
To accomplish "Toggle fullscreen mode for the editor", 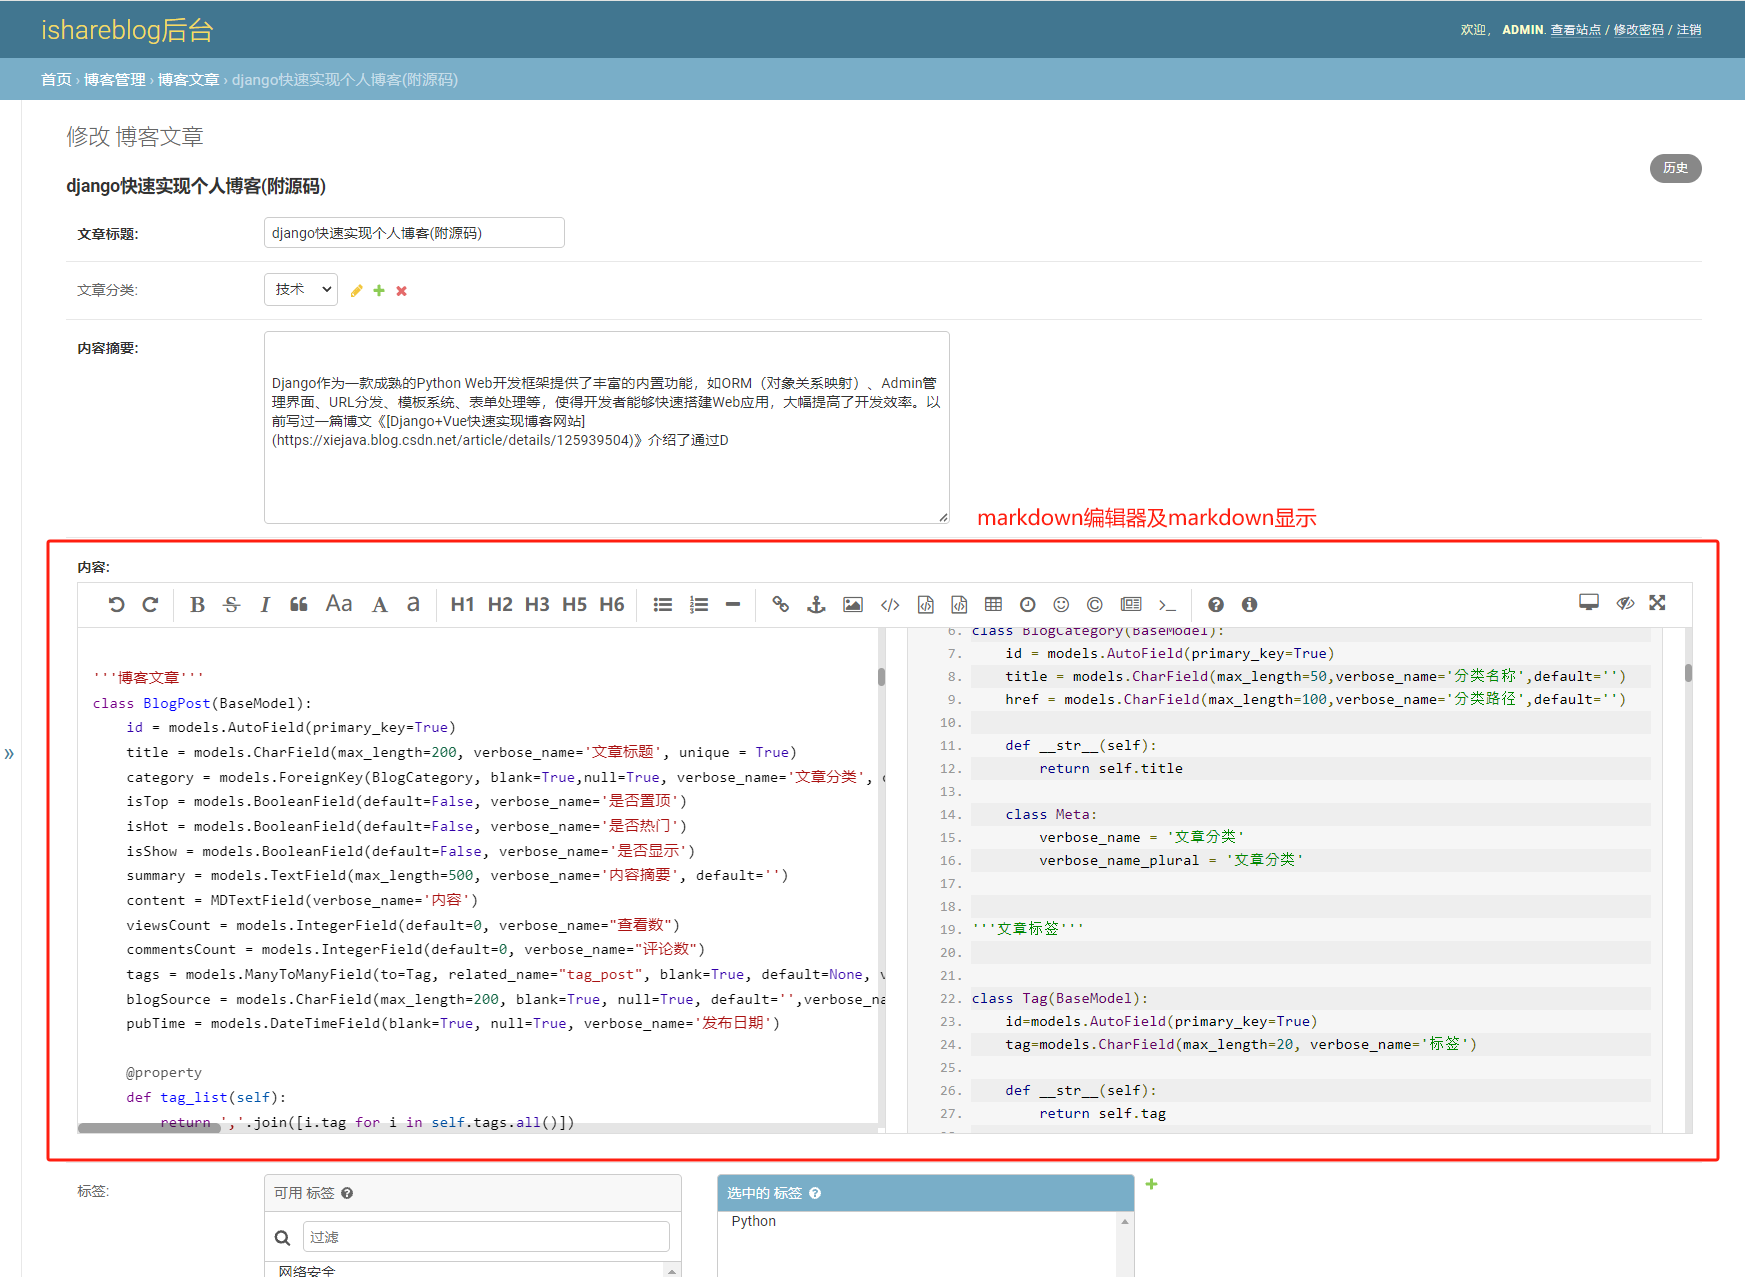I will (1657, 602).
